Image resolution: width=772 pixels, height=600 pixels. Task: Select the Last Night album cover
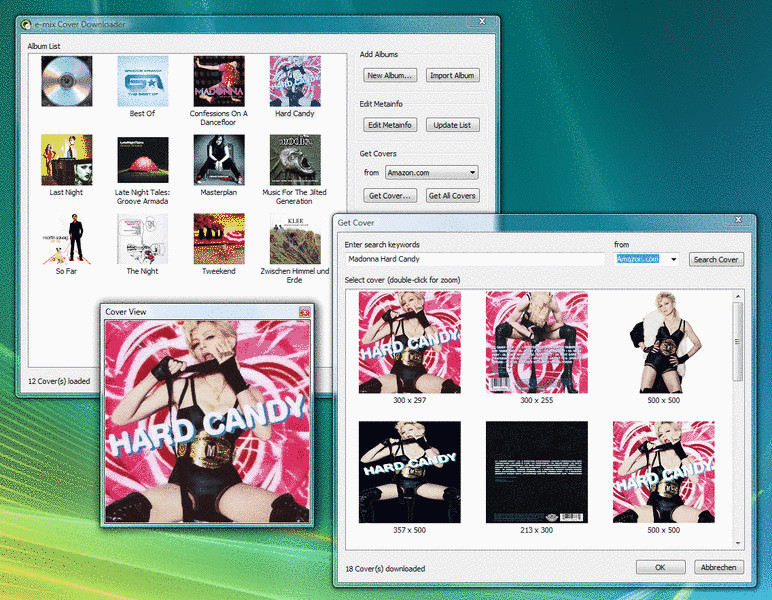[x=66, y=160]
